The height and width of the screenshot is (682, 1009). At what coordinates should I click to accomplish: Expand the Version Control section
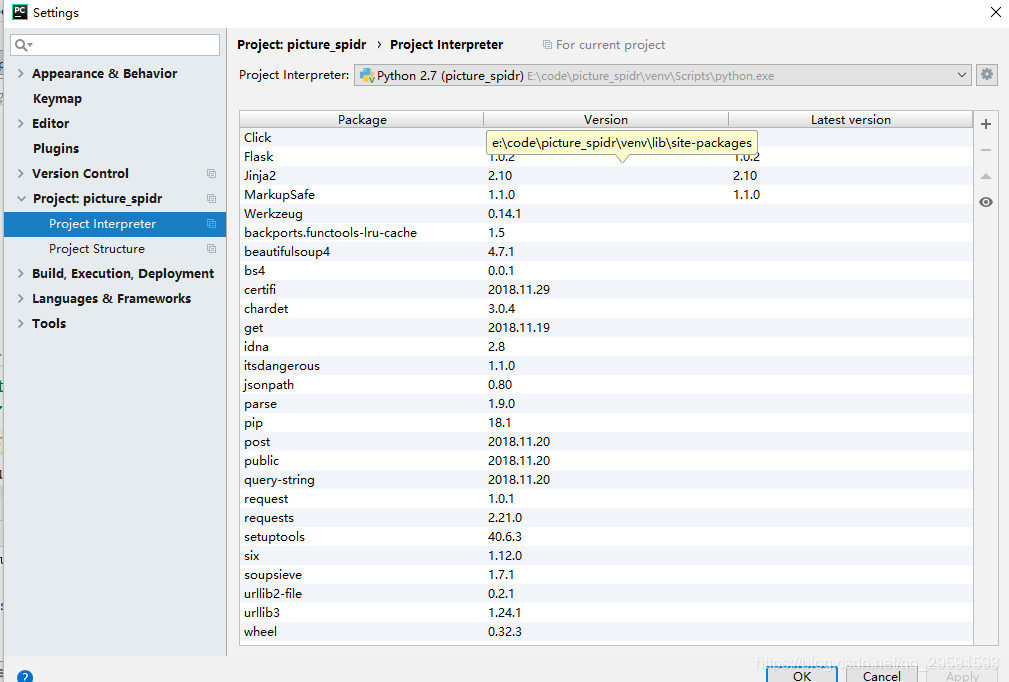click(x=21, y=174)
